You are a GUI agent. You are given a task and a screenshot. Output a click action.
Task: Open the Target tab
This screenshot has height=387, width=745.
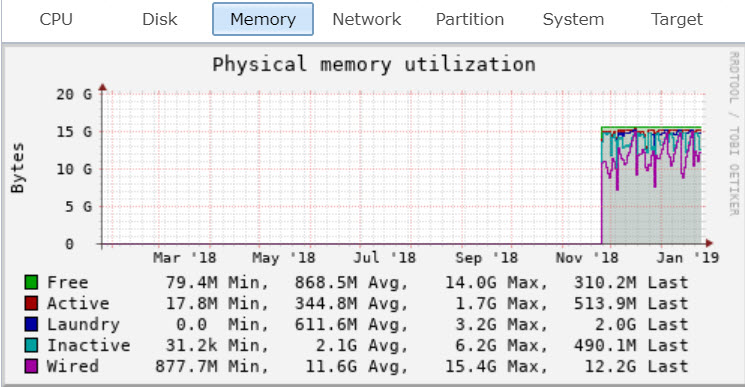click(677, 19)
